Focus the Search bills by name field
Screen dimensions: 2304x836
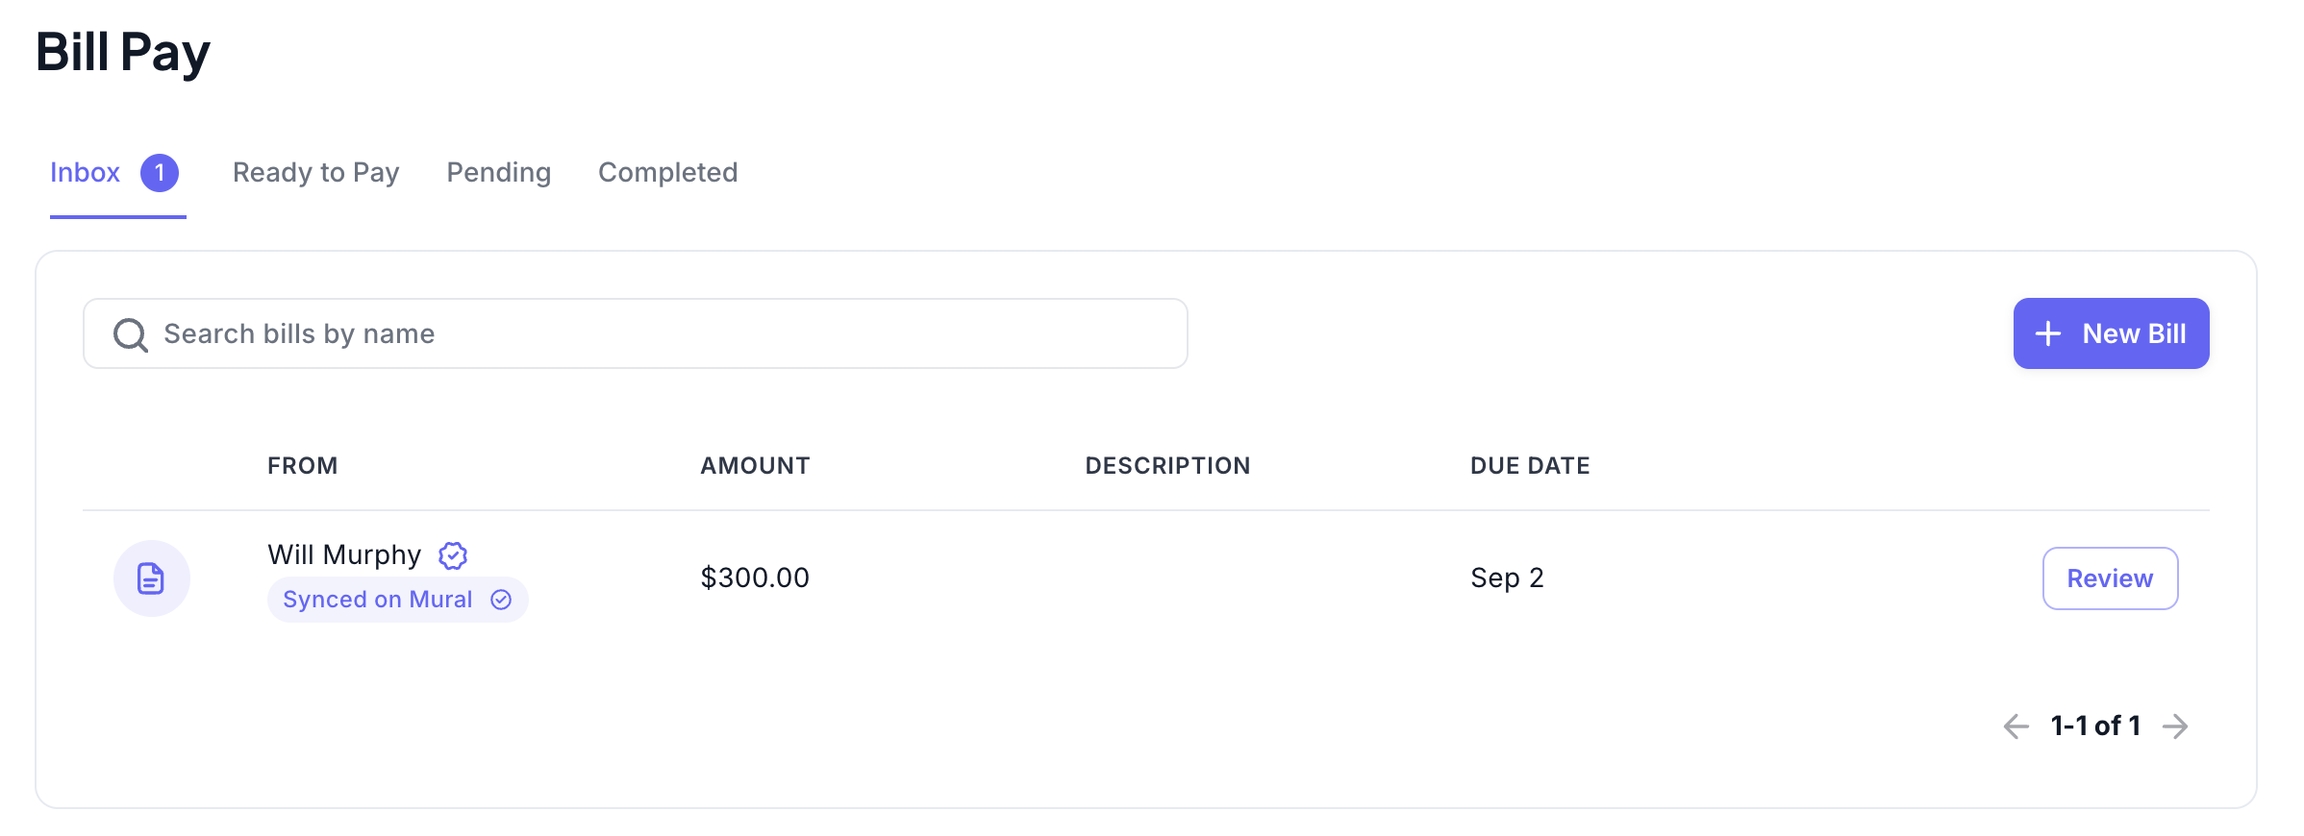[x=660, y=334]
